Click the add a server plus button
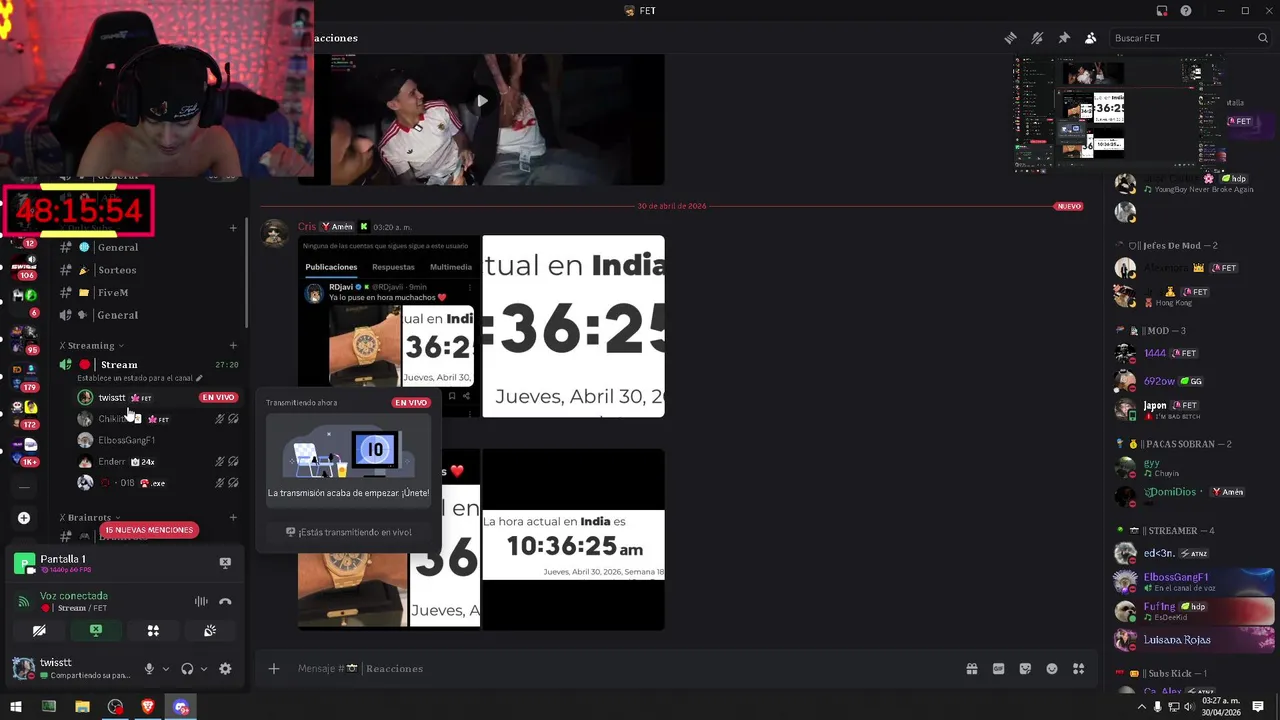This screenshot has width=1280, height=720. (24, 518)
